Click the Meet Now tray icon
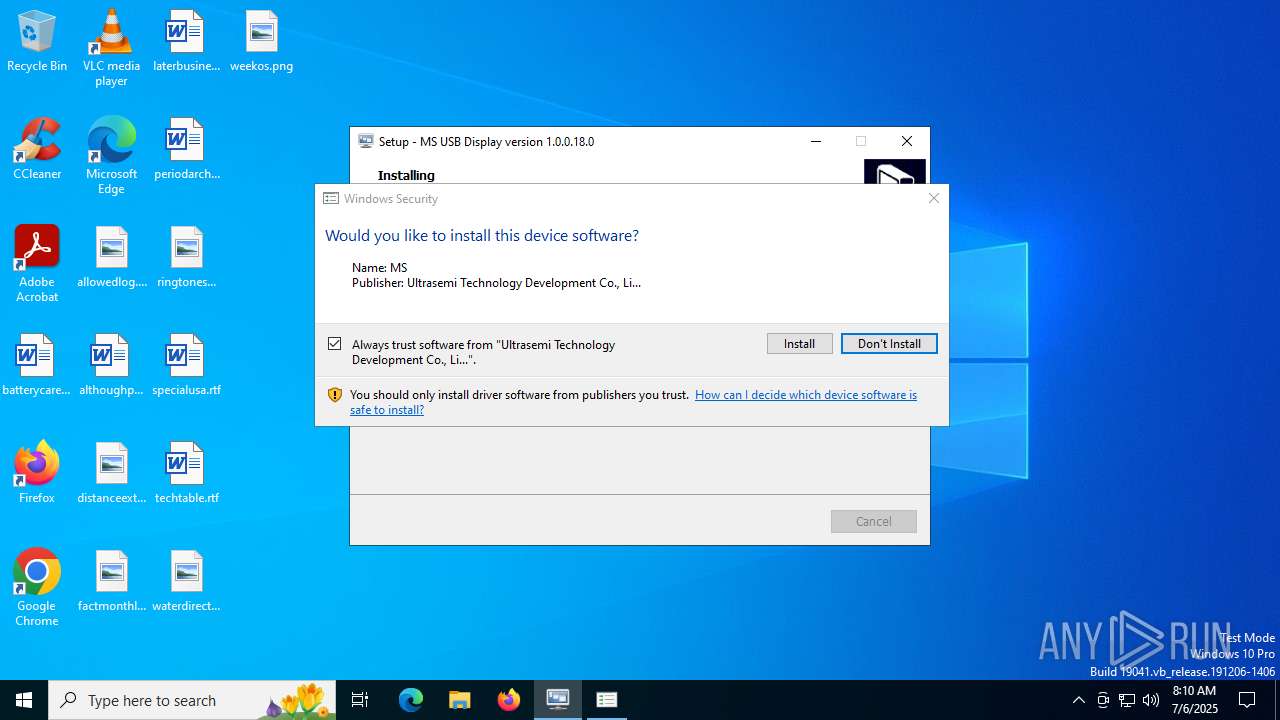 click(1103, 700)
